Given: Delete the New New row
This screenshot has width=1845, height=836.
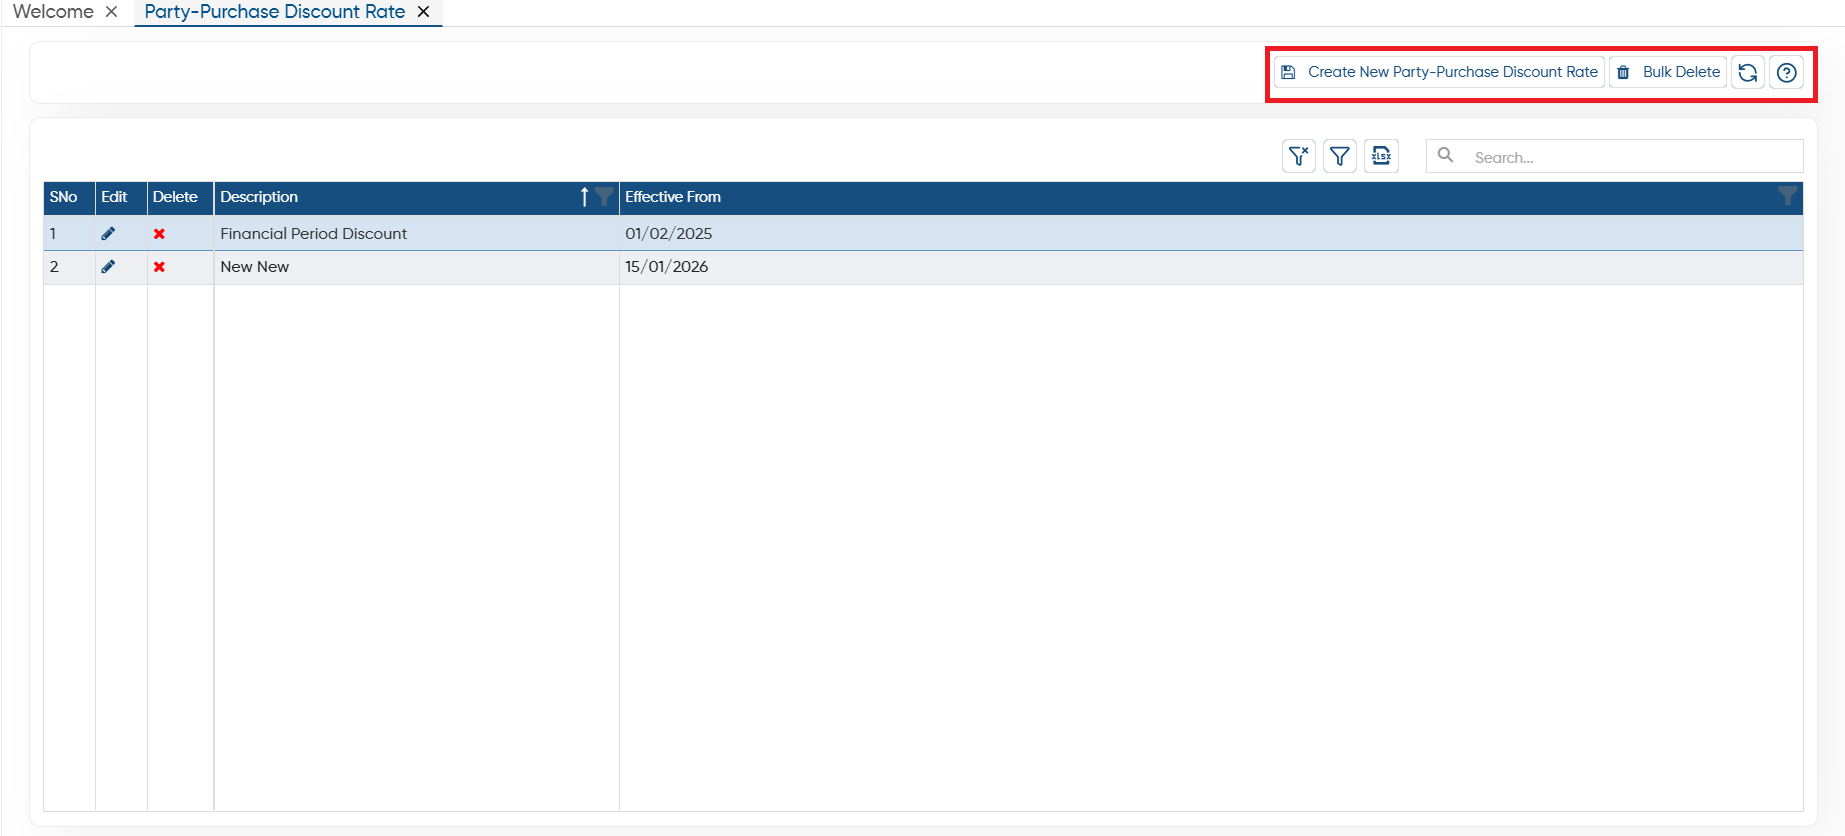Looking at the screenshot, I should click(159, 266).
